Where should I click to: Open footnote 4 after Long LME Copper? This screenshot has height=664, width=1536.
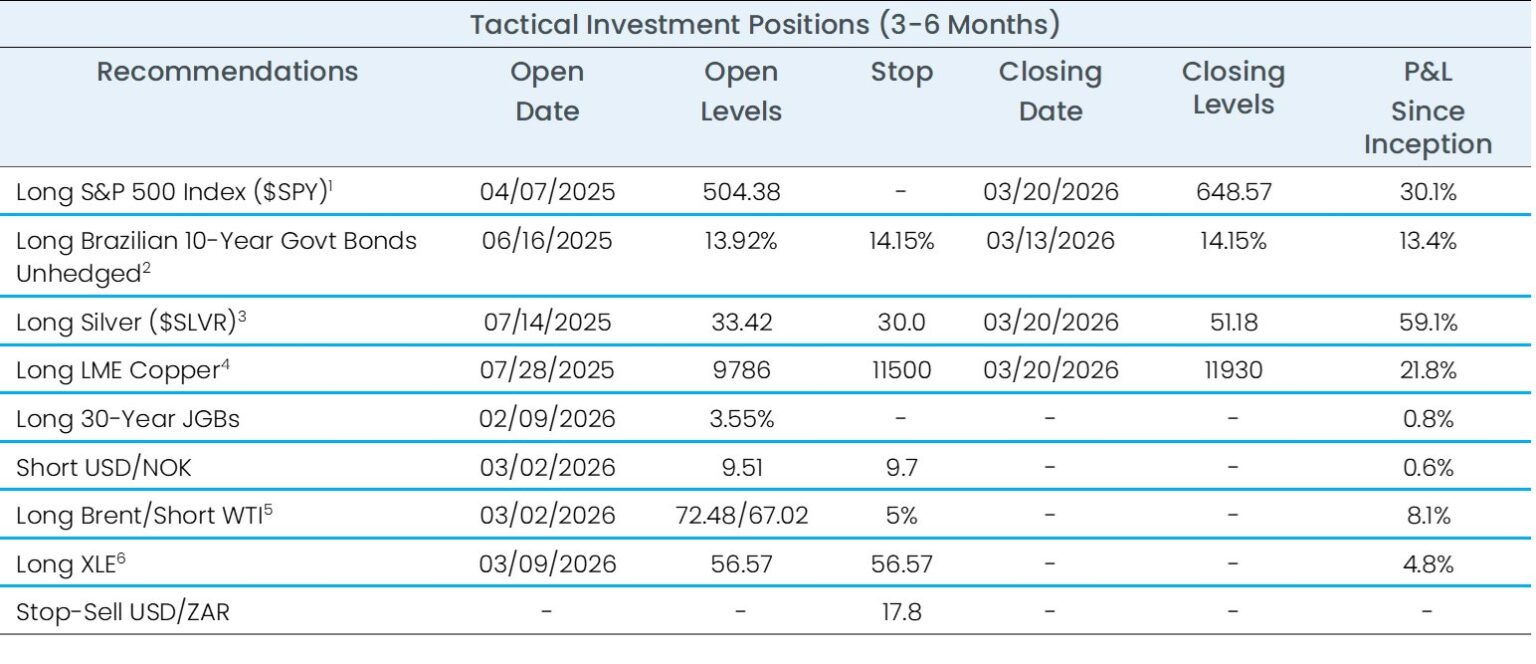point(223,364)
